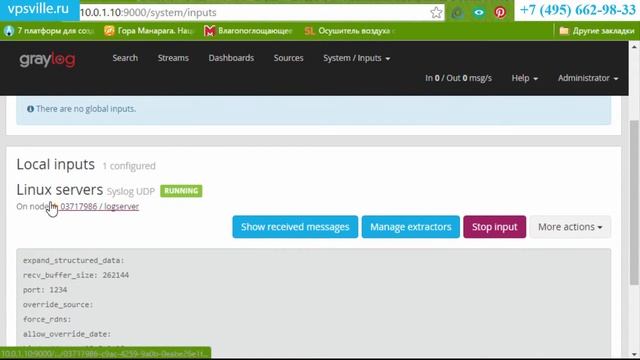Expand the Administrator user menu
Screen dimensions: 640x360
coord(588,78)
